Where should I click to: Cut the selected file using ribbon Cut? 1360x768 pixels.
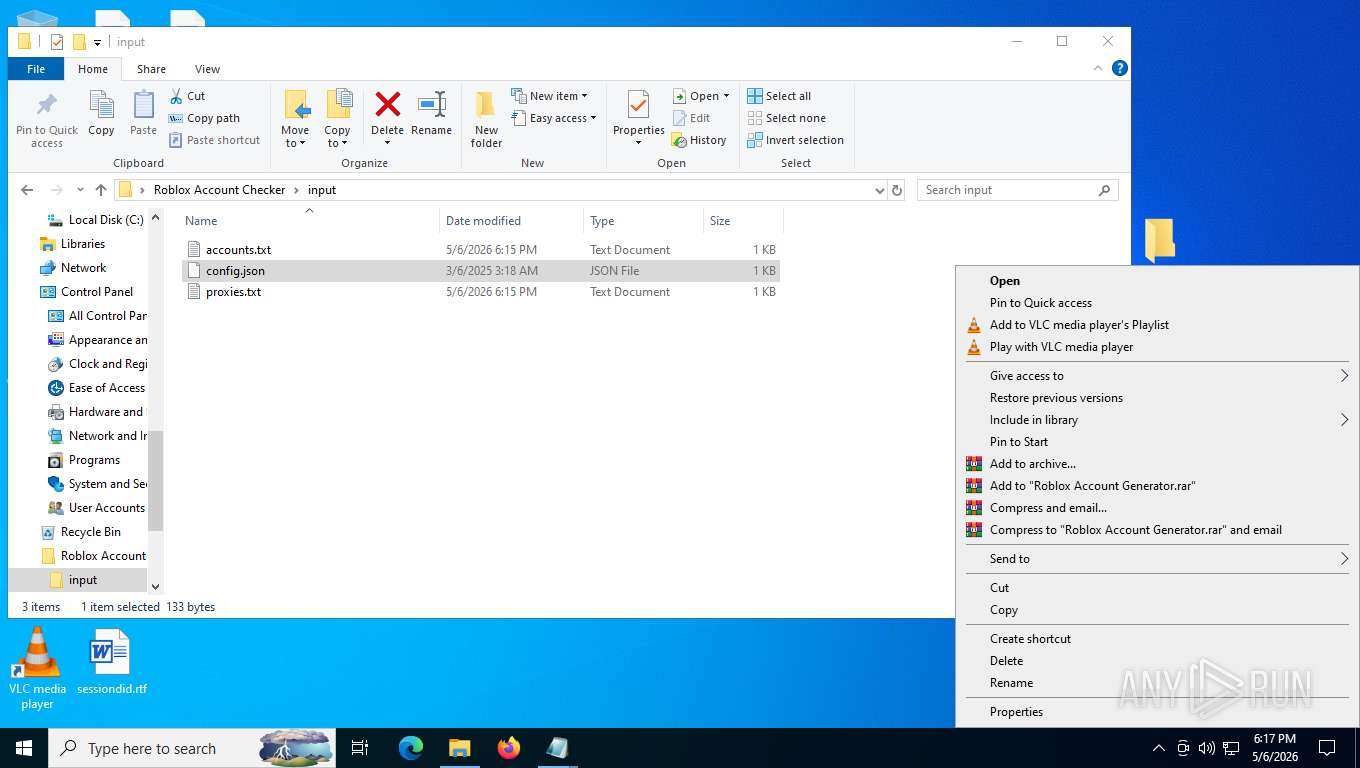point(186,96)
